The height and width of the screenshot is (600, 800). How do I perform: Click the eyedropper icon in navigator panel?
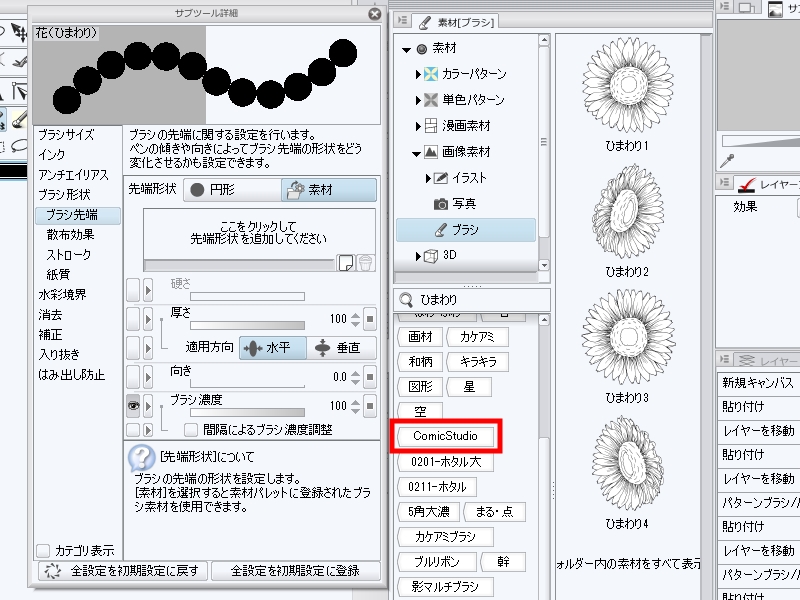click(727, 161)
